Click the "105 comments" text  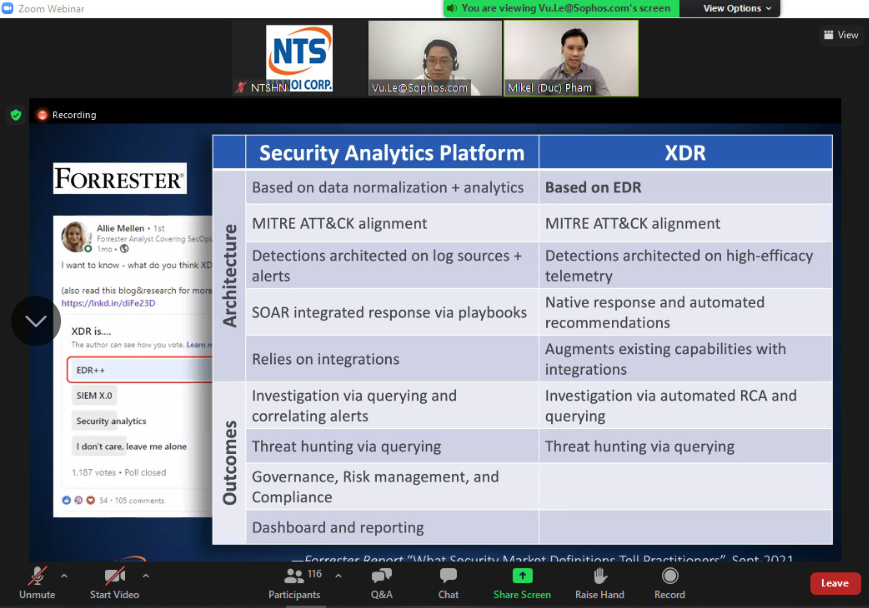[140, 500]
